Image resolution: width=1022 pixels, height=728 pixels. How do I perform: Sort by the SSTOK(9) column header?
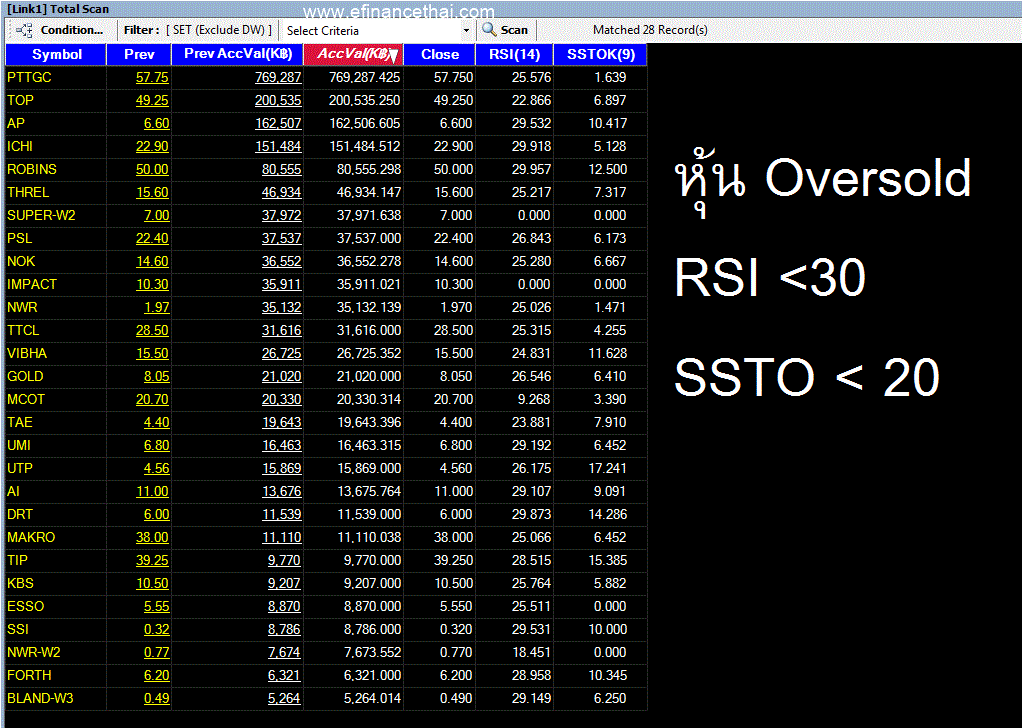coord(600,54)
